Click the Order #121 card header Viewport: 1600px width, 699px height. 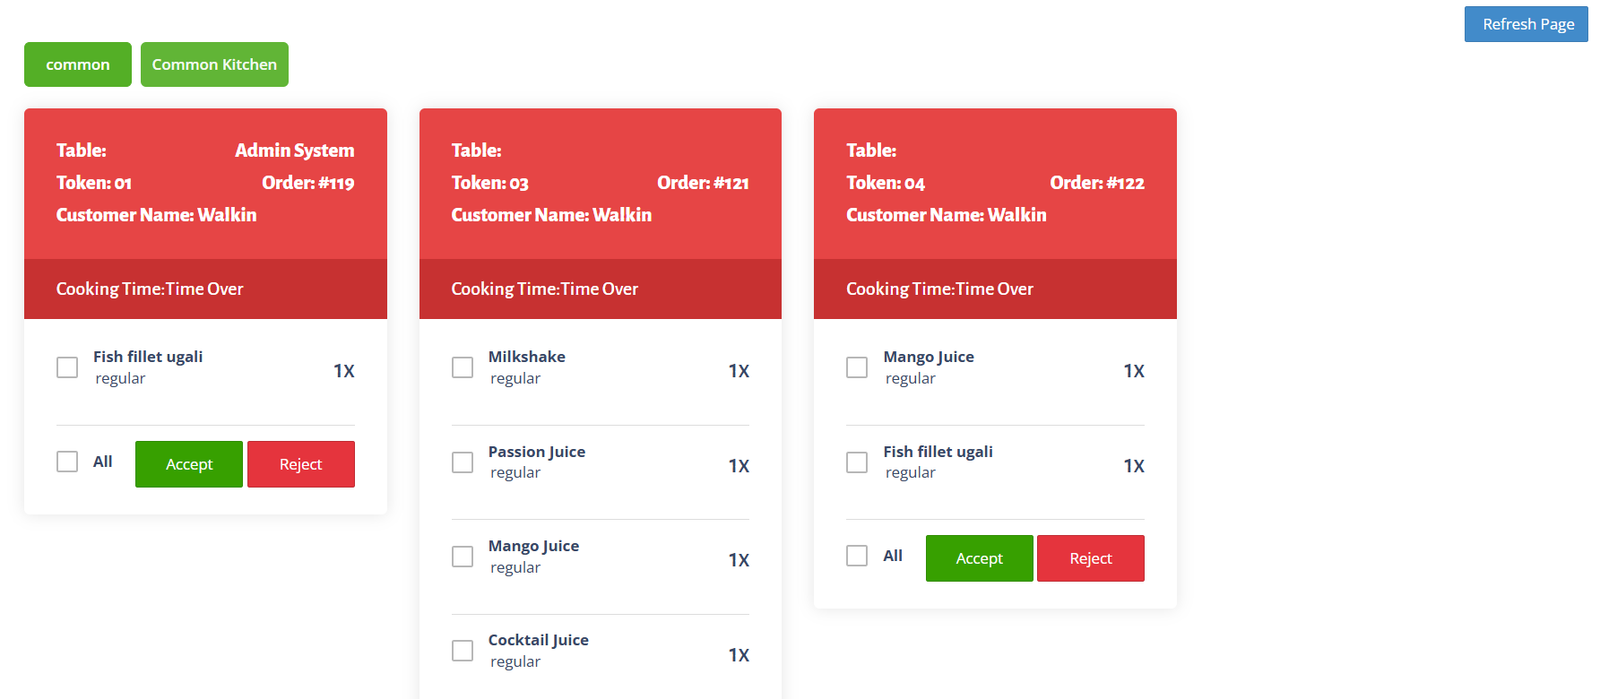pyautogui.click(x=600, y=183)
